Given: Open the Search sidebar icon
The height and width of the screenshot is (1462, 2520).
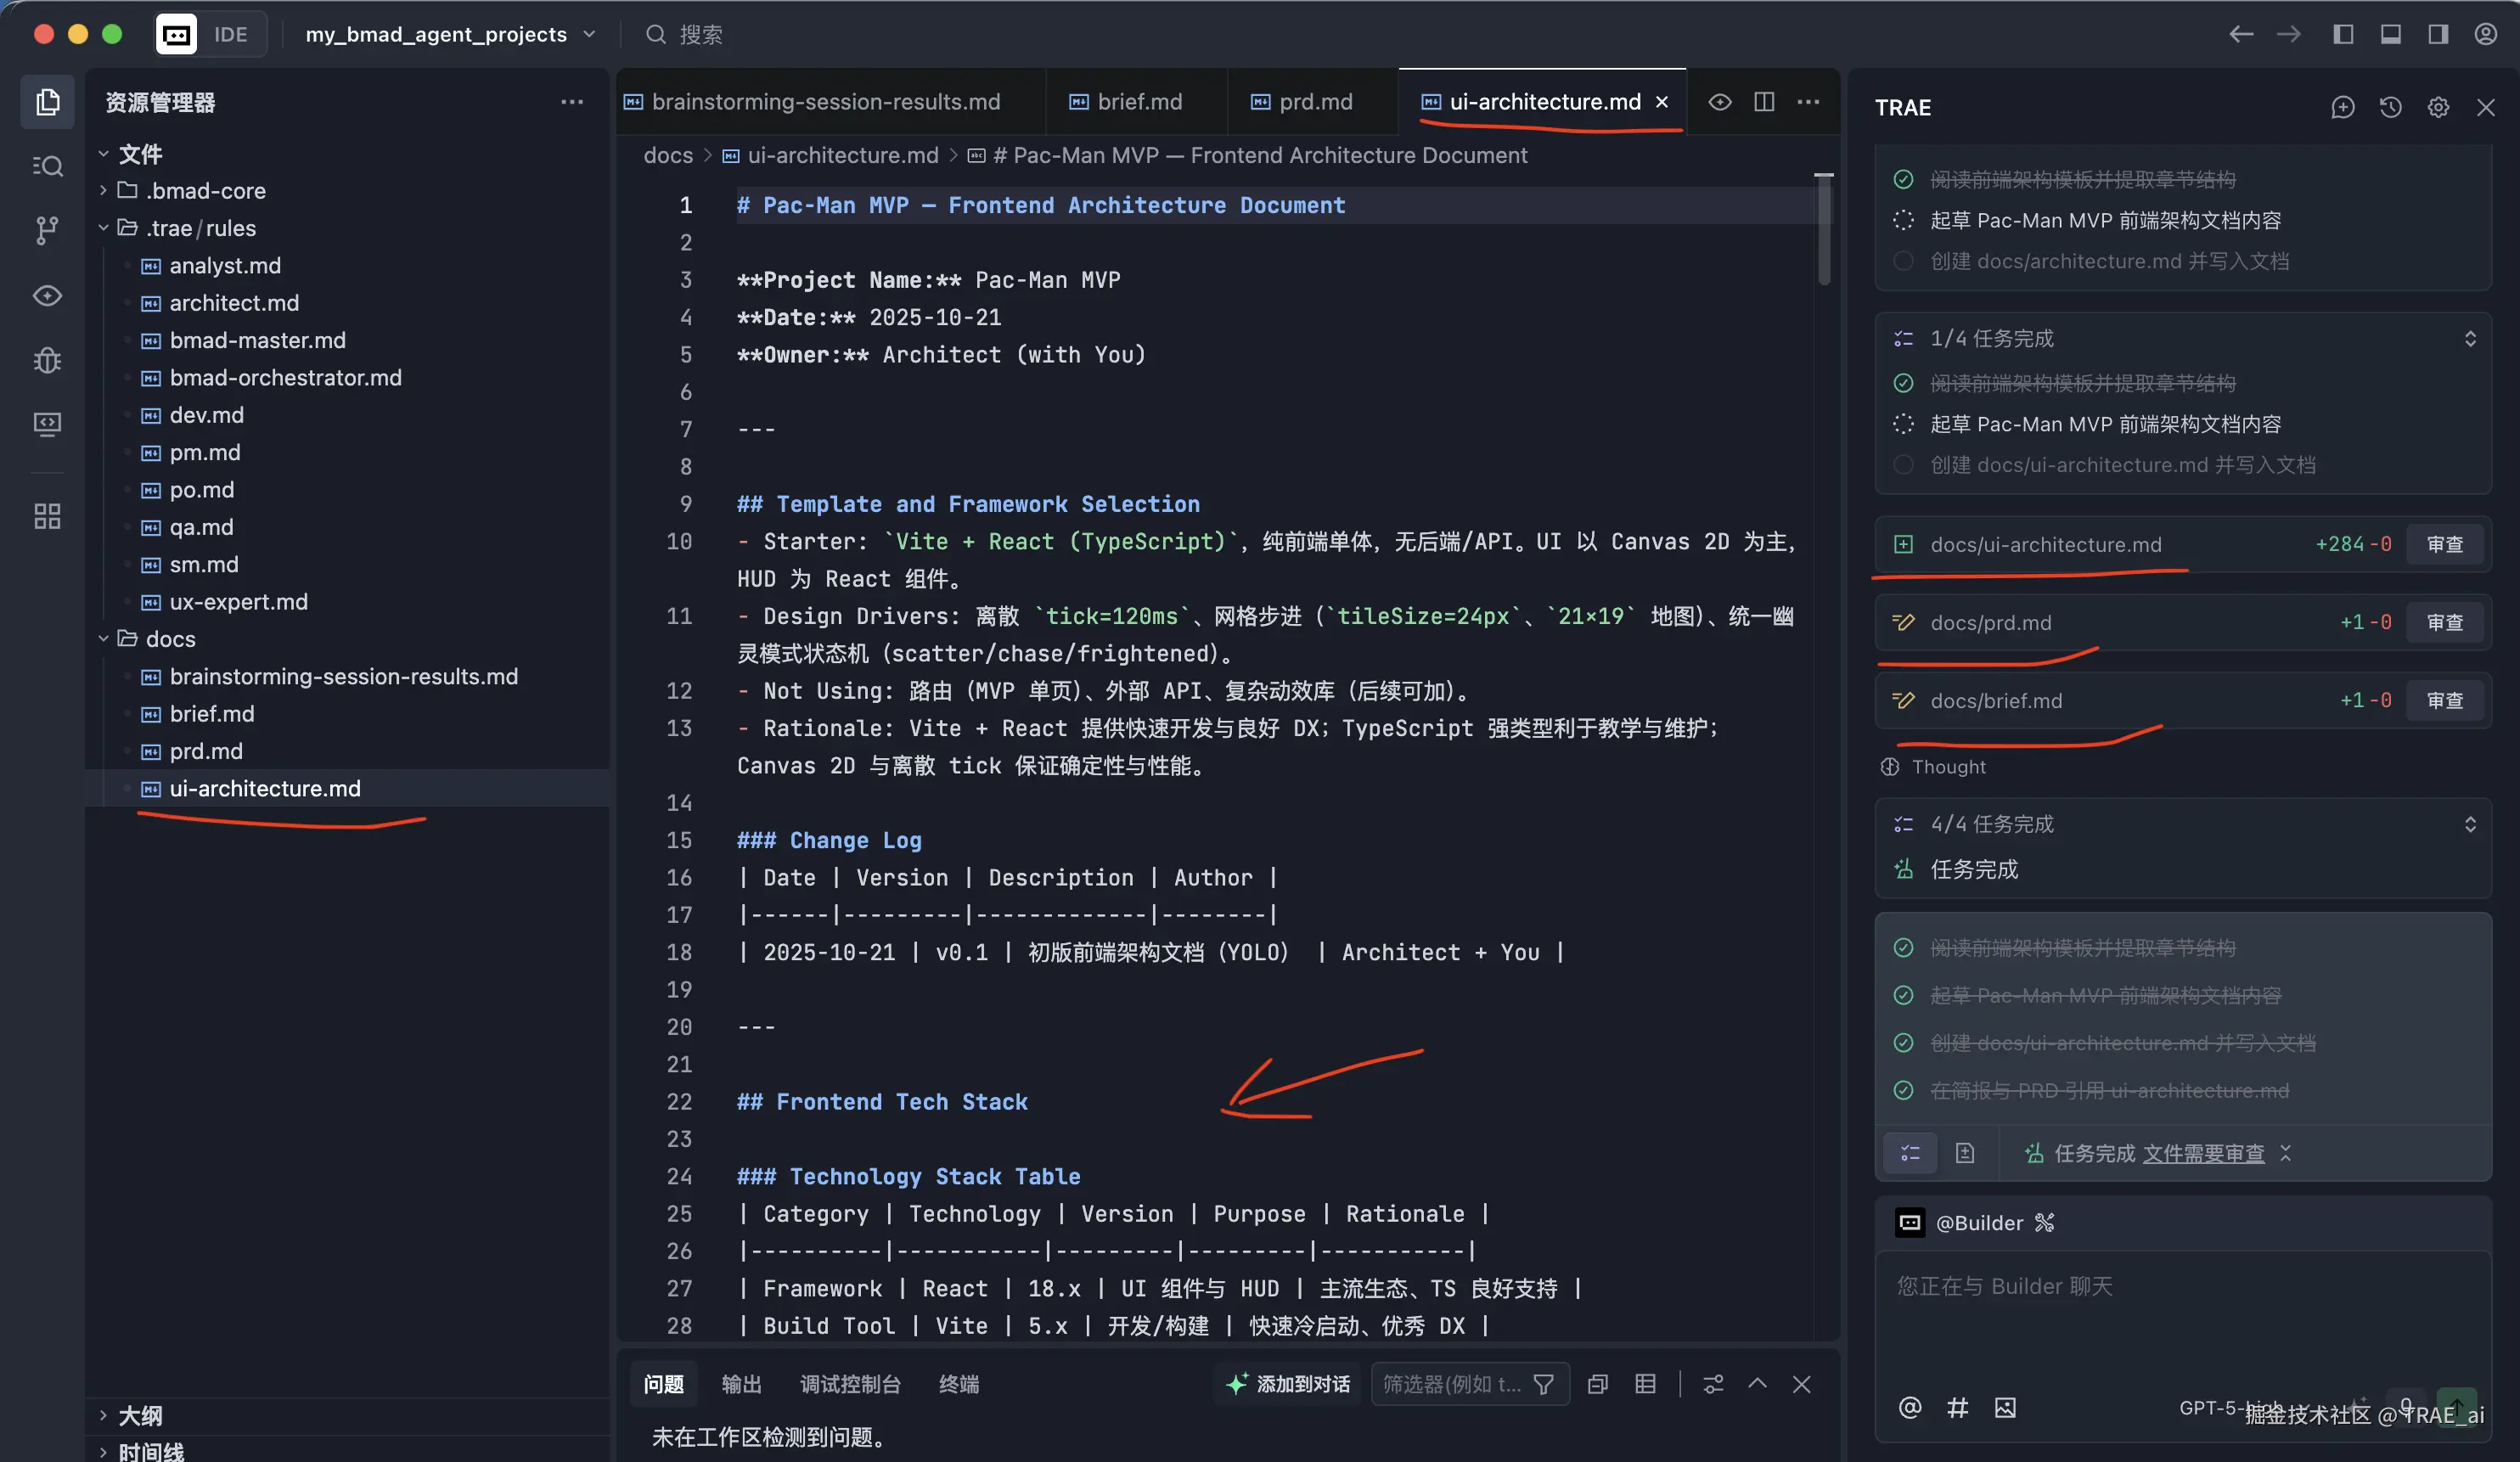Looking at the screenshot, I should [x=47, y=166].
